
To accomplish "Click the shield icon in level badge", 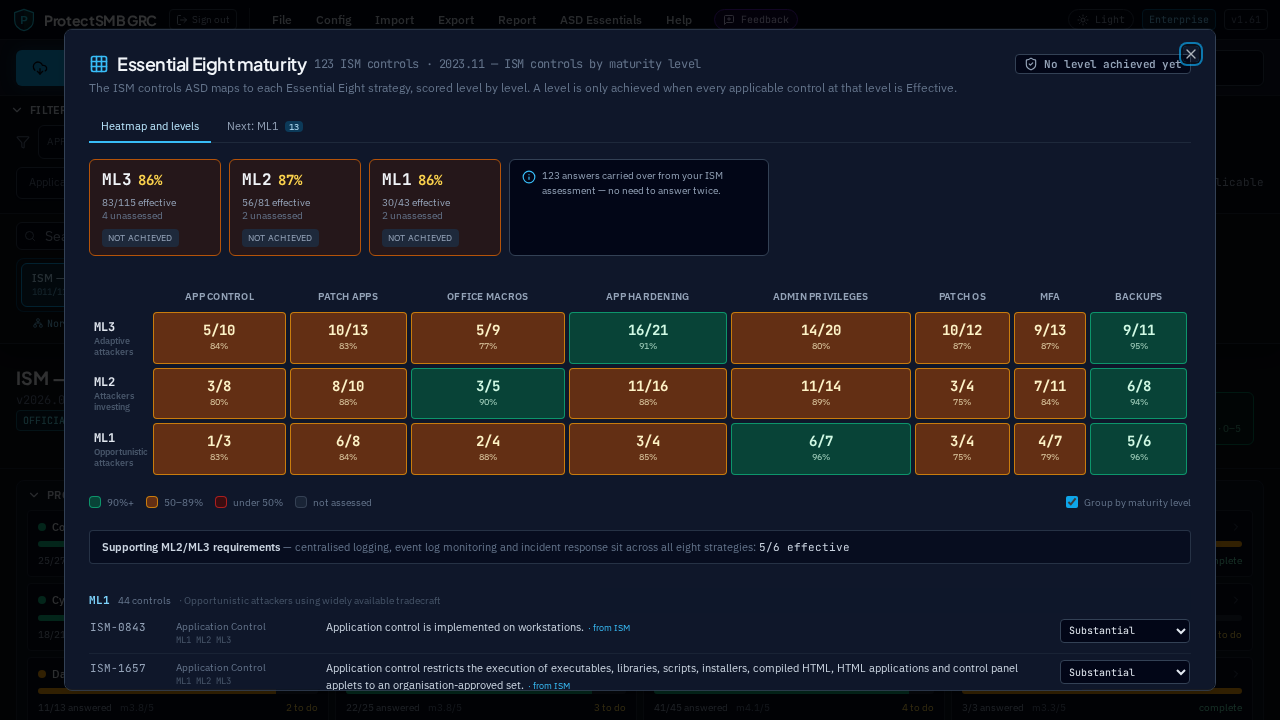I will pos(1031,64).
